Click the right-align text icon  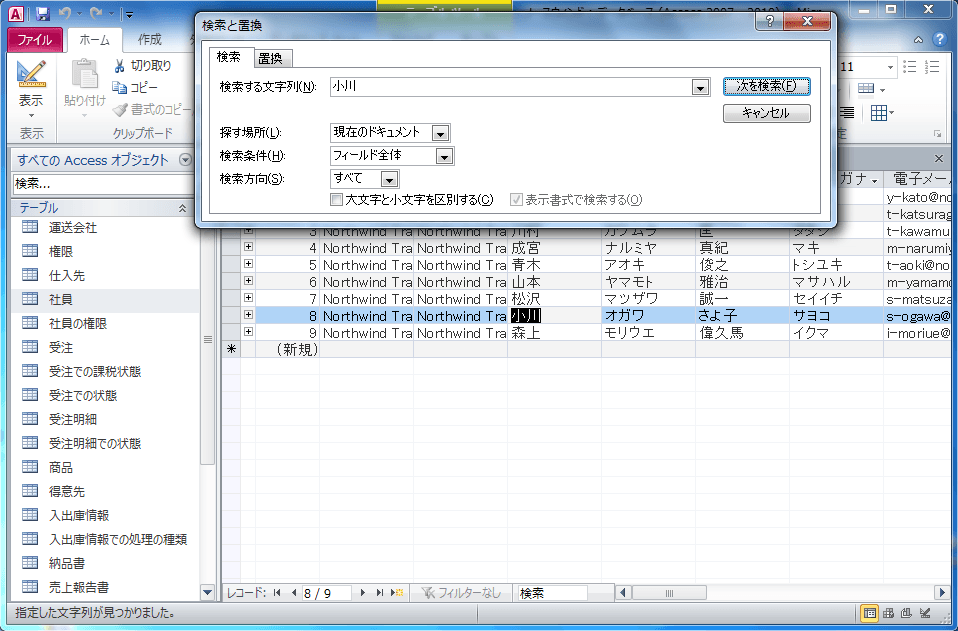pyautogui.click(x=847, y=113)
